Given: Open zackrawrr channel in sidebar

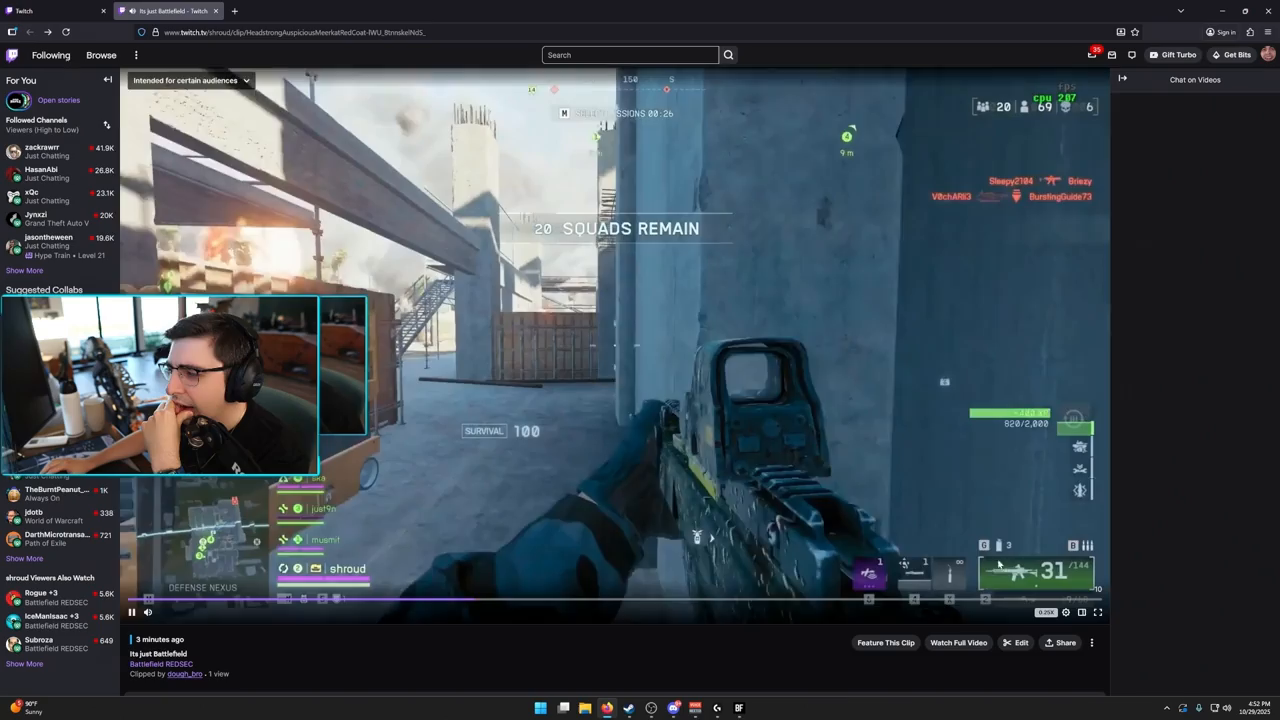Looking at the screenshot, I should click(x=60, y=152).
